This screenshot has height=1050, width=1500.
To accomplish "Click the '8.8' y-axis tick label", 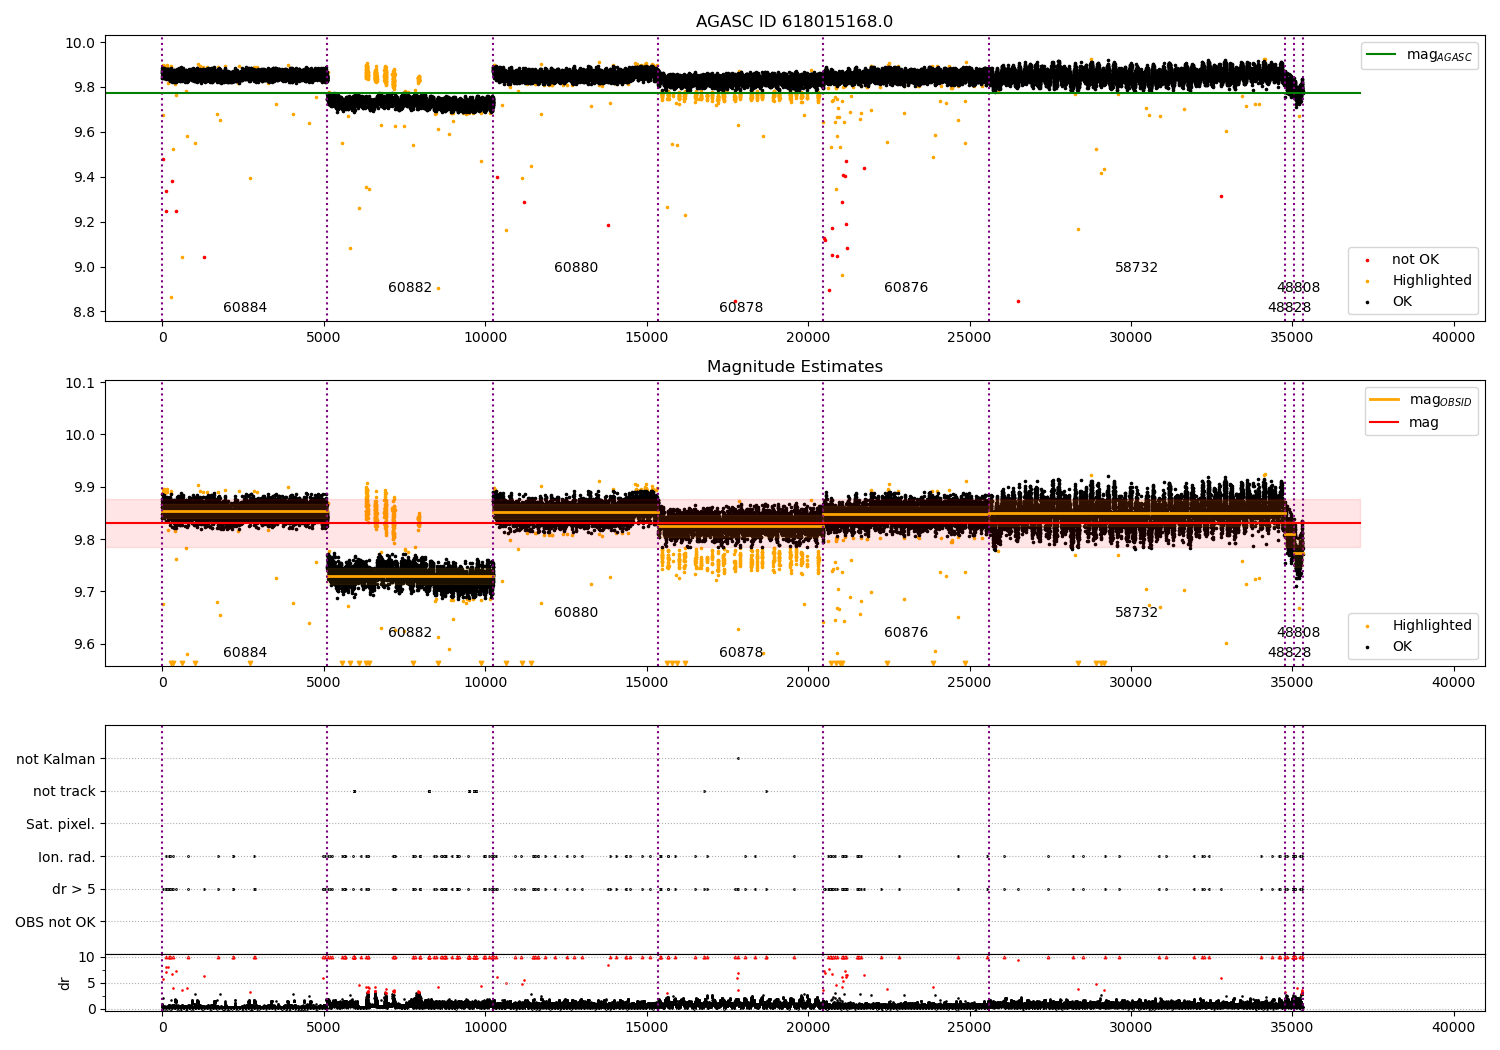I will (x=85, y=312).
